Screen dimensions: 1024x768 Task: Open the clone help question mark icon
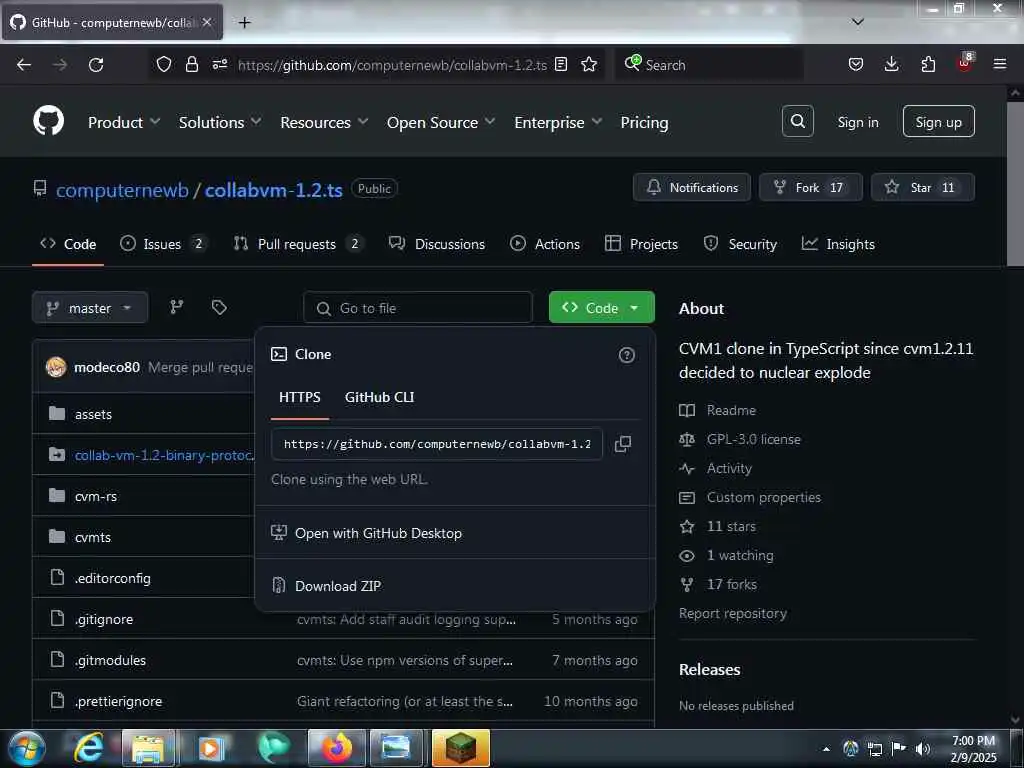pyautogui.click(x=626, y=355)
